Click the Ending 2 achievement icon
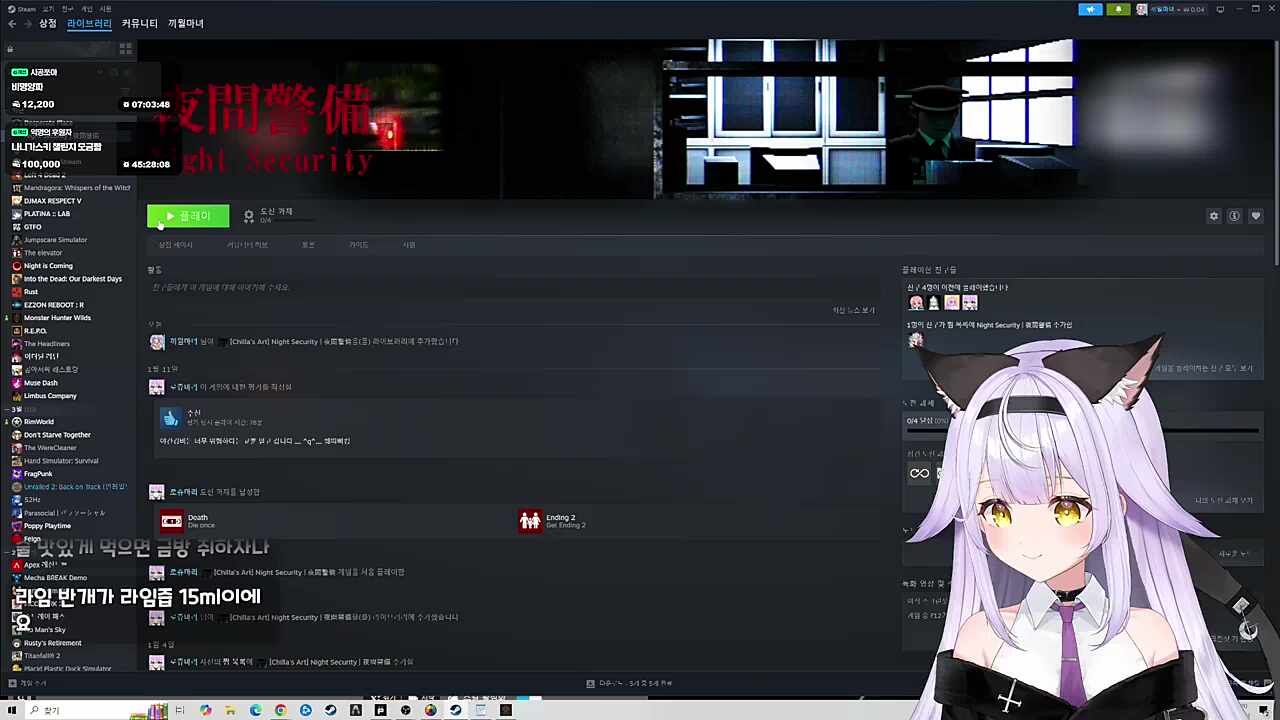 point(530,521)
